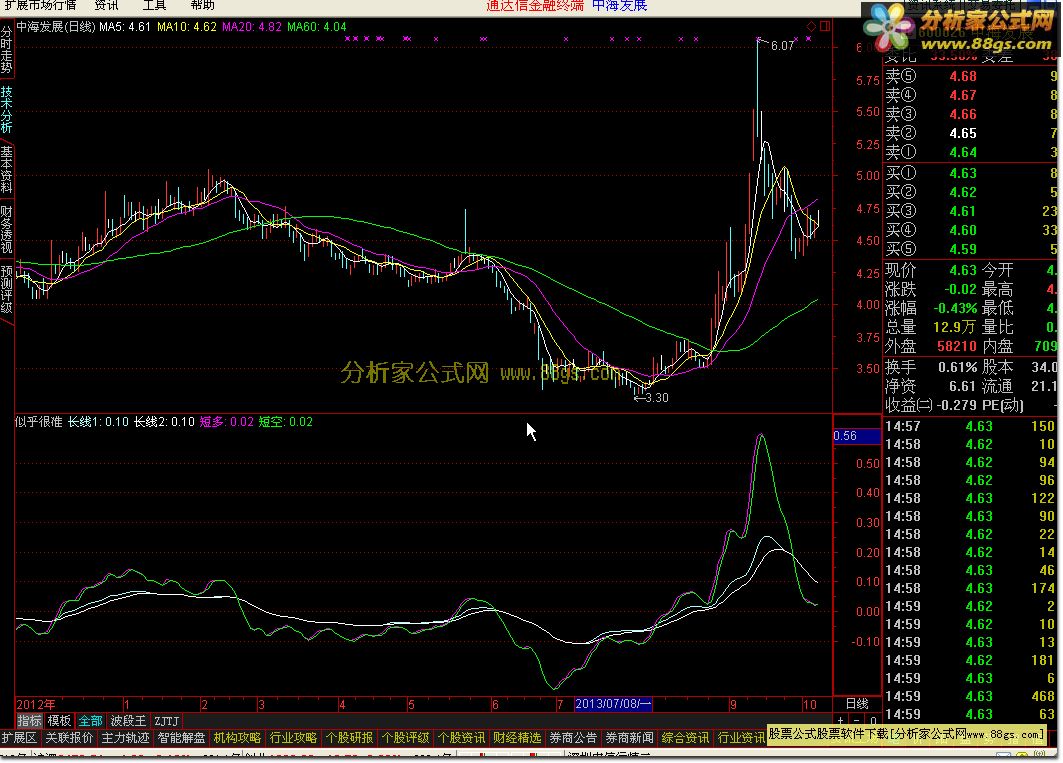Click the 短空: 0.02 indicator value
Screen dimensions: 1063x763
click(x=285, y=422)
